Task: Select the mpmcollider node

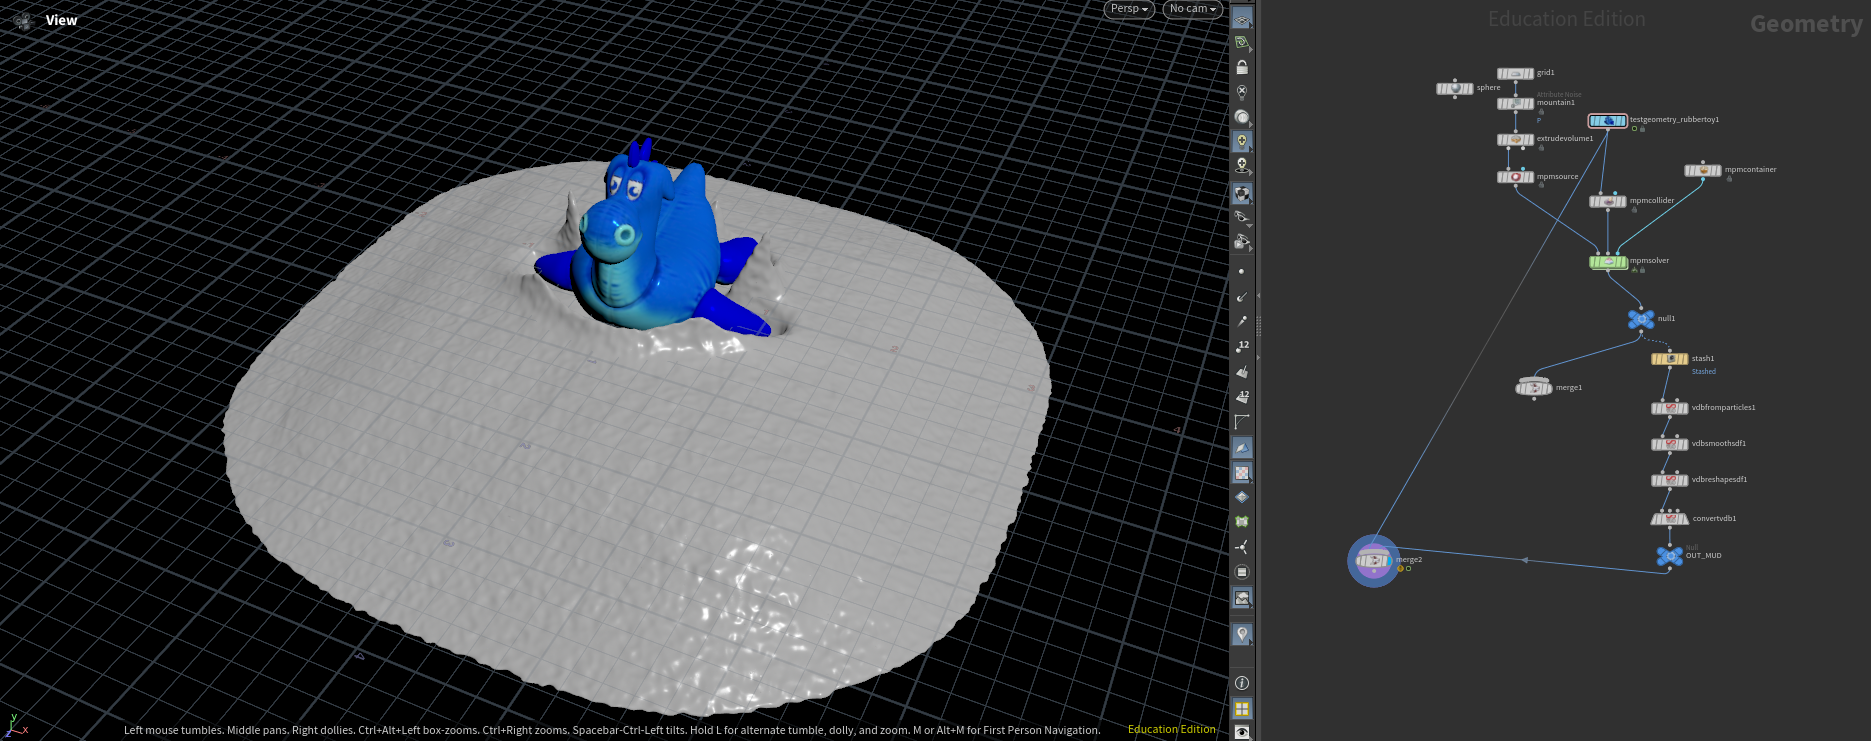Action: 1607,202
